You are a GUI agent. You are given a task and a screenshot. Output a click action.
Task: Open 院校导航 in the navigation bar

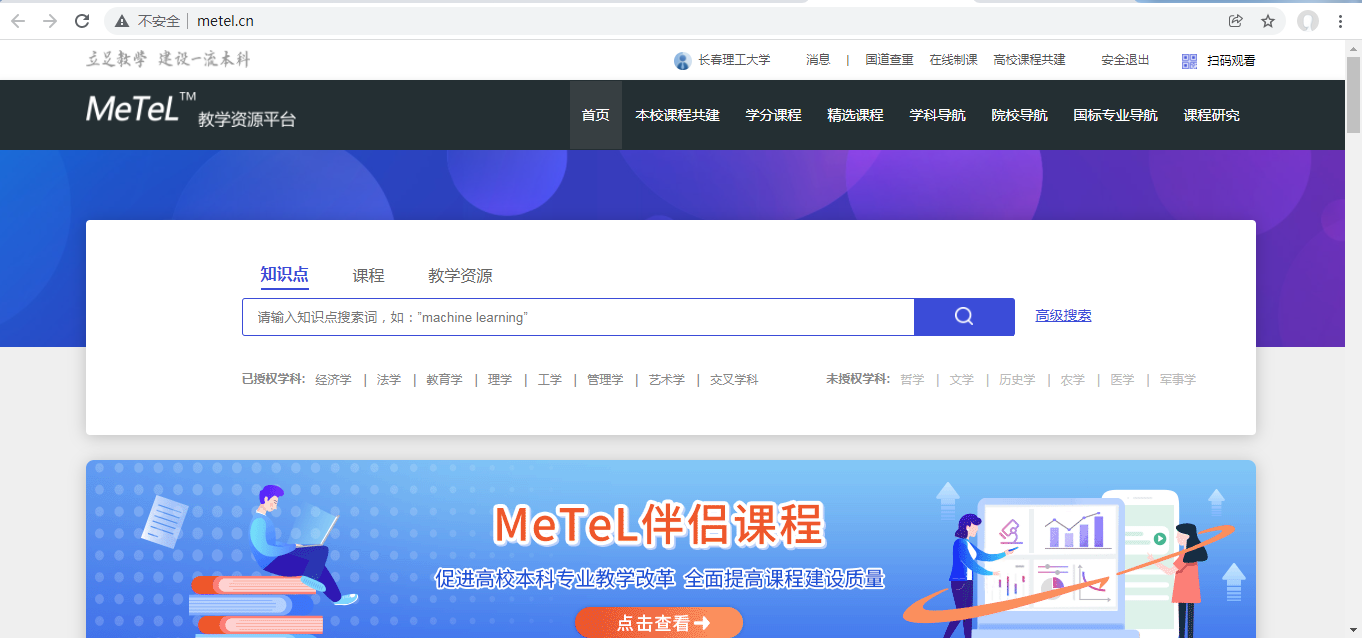pyautogui.click(x=1020, y=115)
